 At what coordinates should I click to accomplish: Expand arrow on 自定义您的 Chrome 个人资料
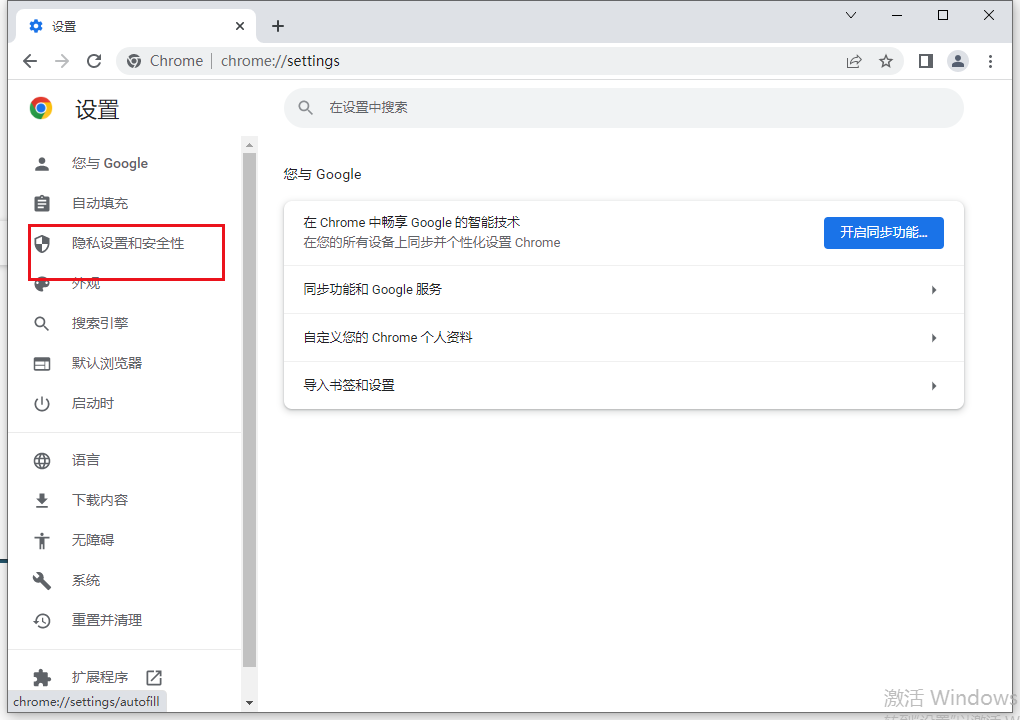tap(933, 338)
